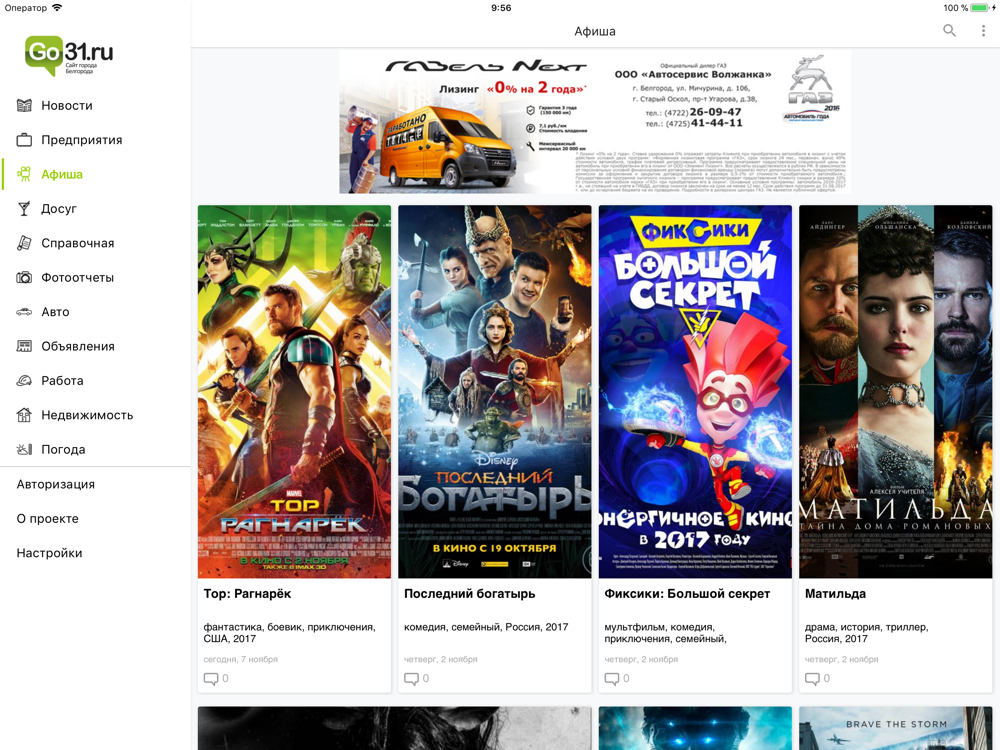Click comment icon under Матильда
1000x750 pixels.
point(812,679)
